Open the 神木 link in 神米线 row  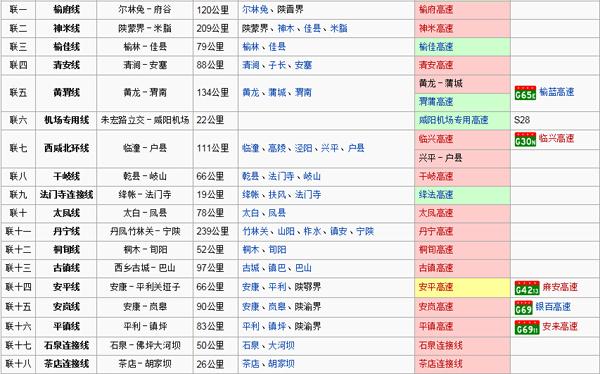point(286,28)
